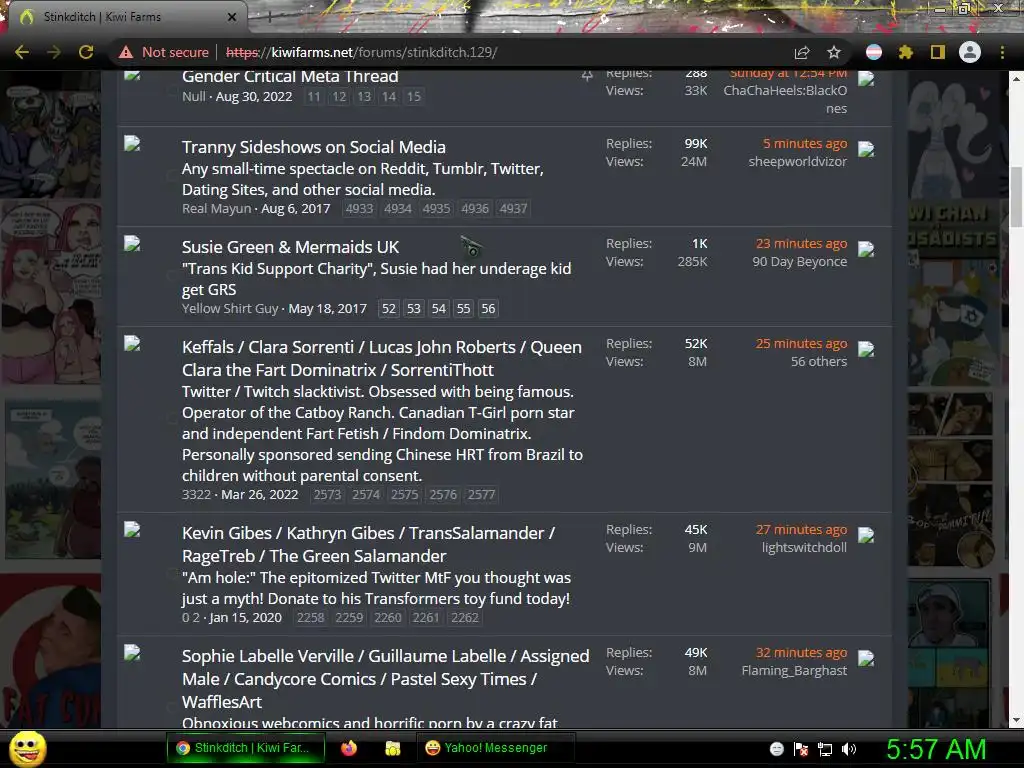Image resolution: width=1024 pixels, height=768 pixels.
Task: Jump to latest post '32 minutes ago'
Action: tap(801, 652)
